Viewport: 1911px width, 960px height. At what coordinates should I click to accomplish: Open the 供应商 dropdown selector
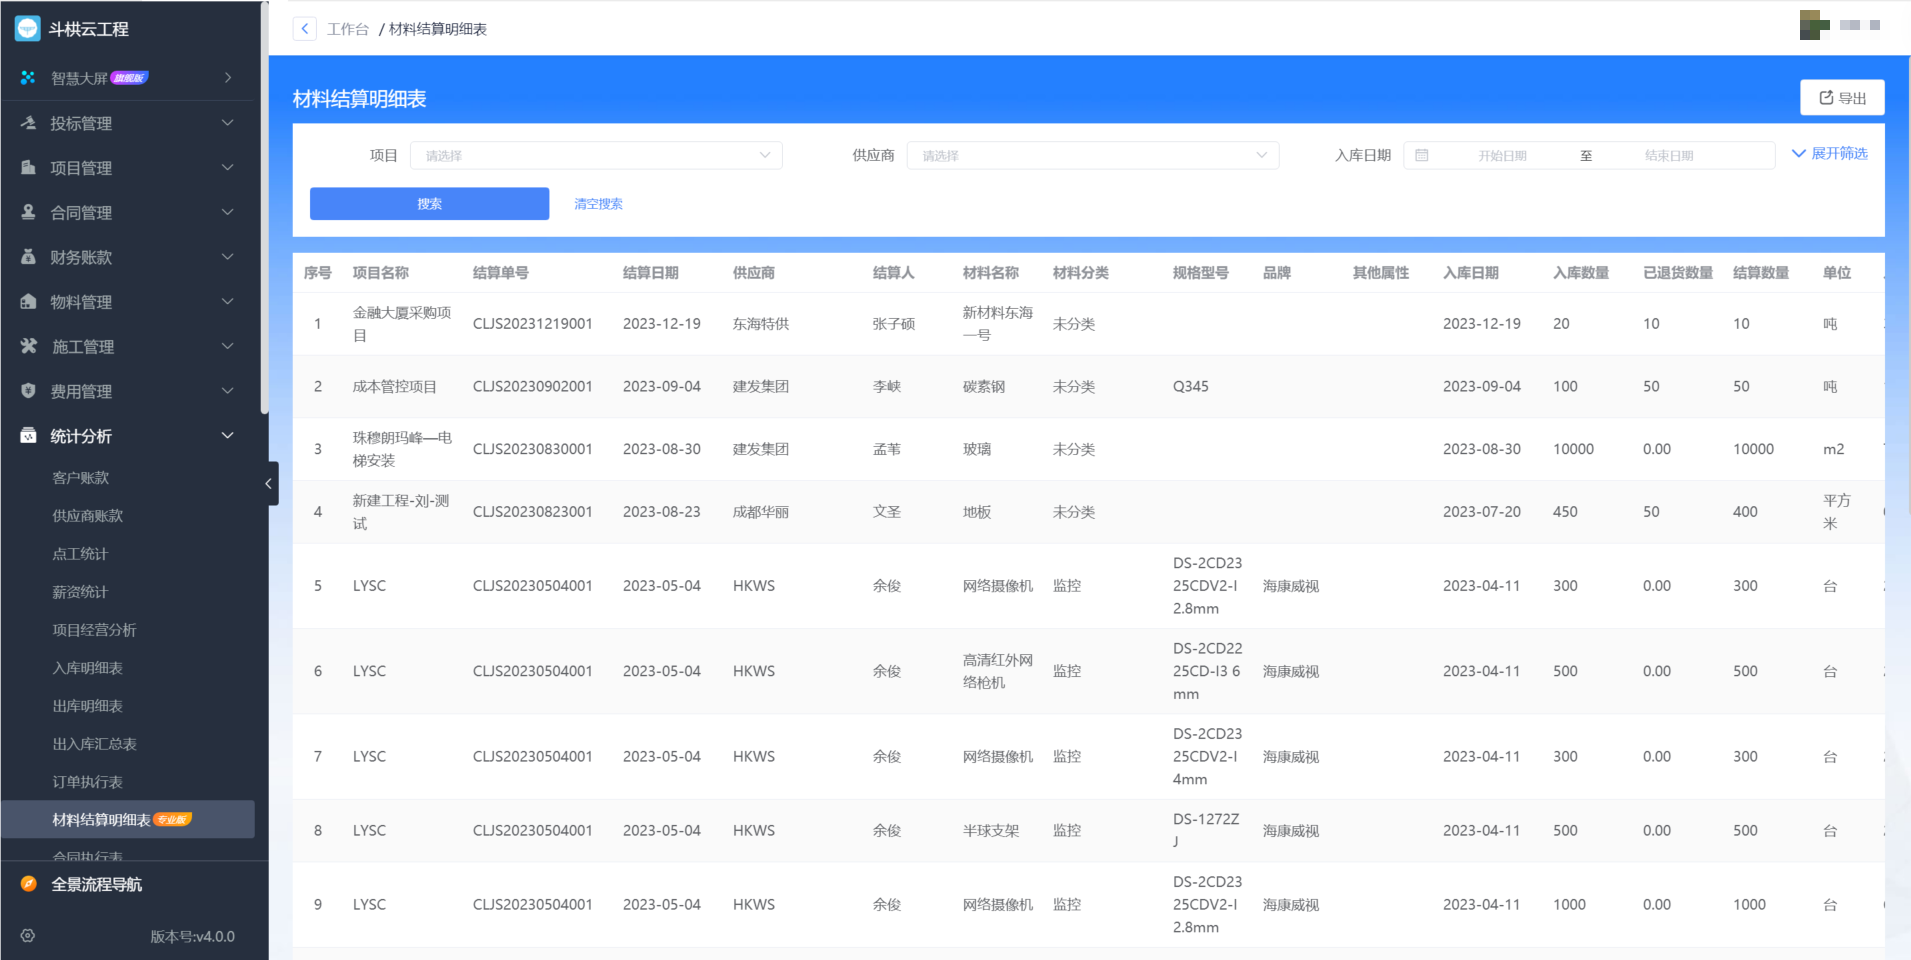[x=1092, y=156]
